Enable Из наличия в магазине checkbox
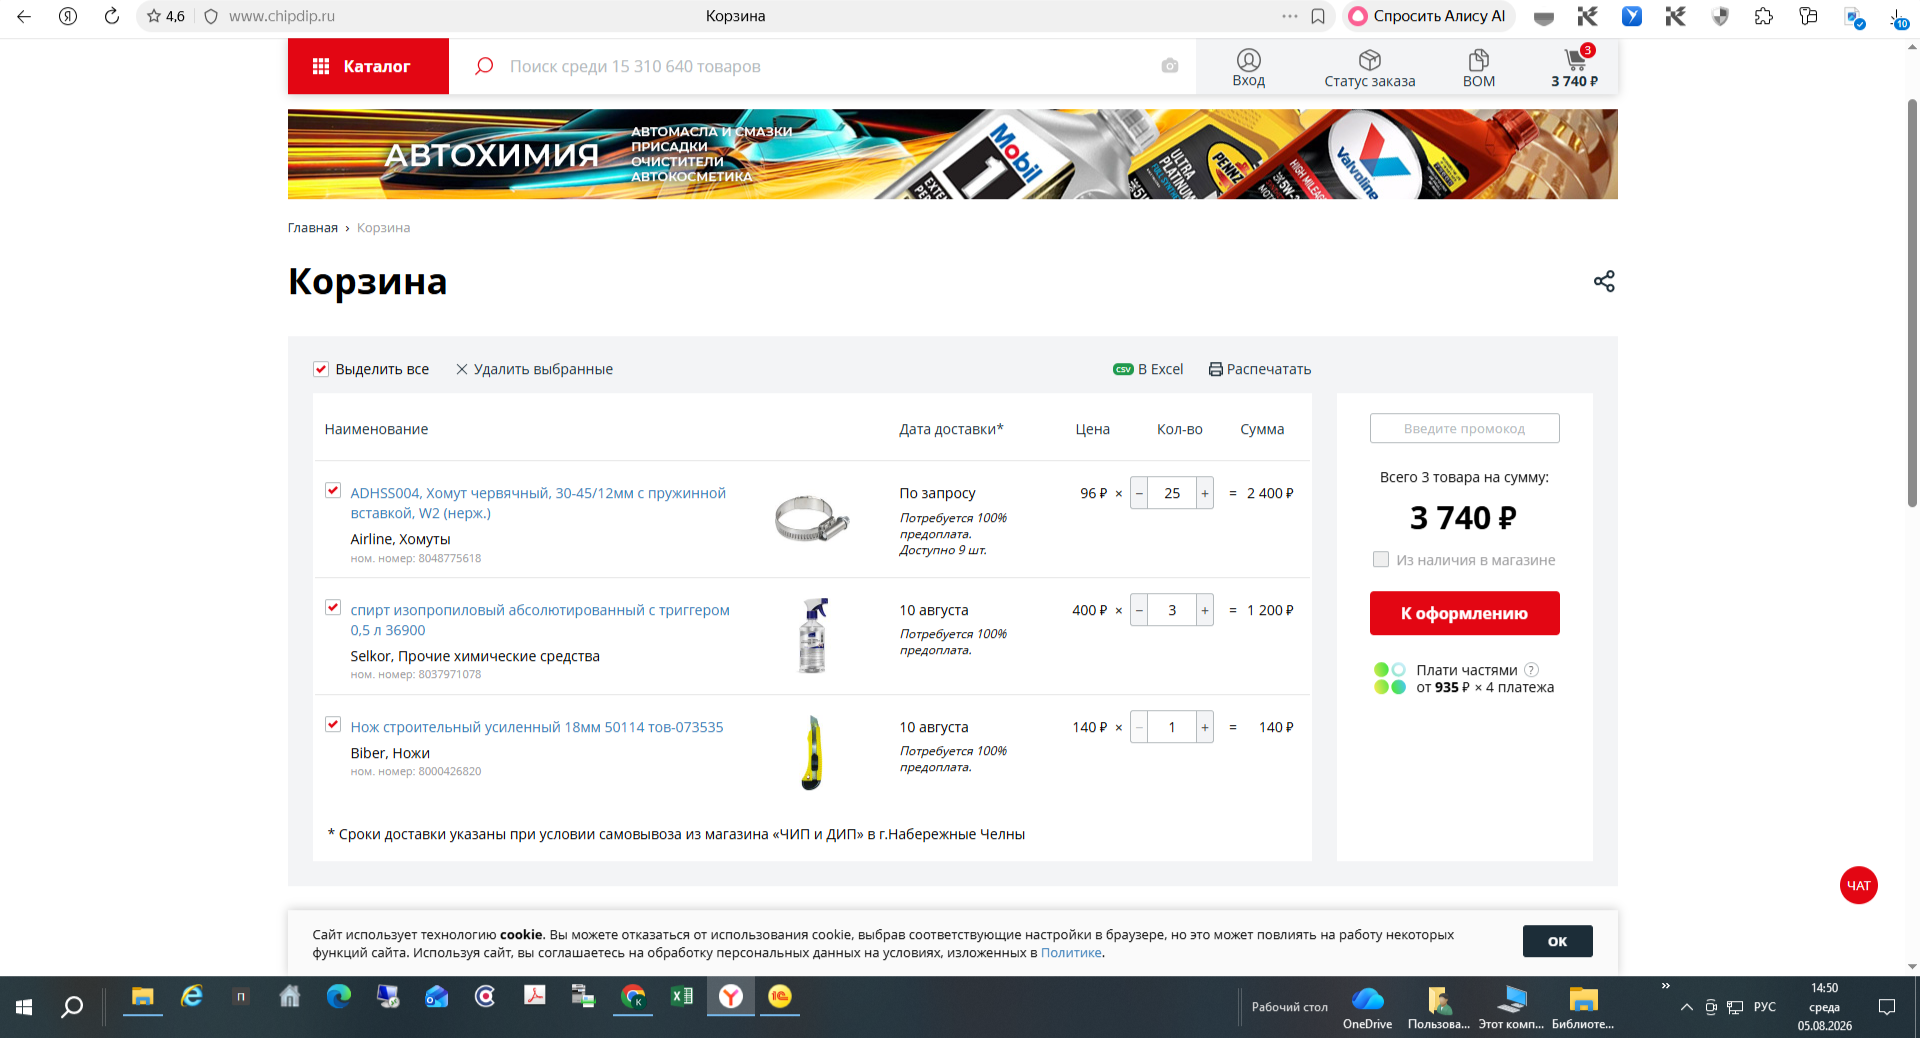 tap(1381, 560)
